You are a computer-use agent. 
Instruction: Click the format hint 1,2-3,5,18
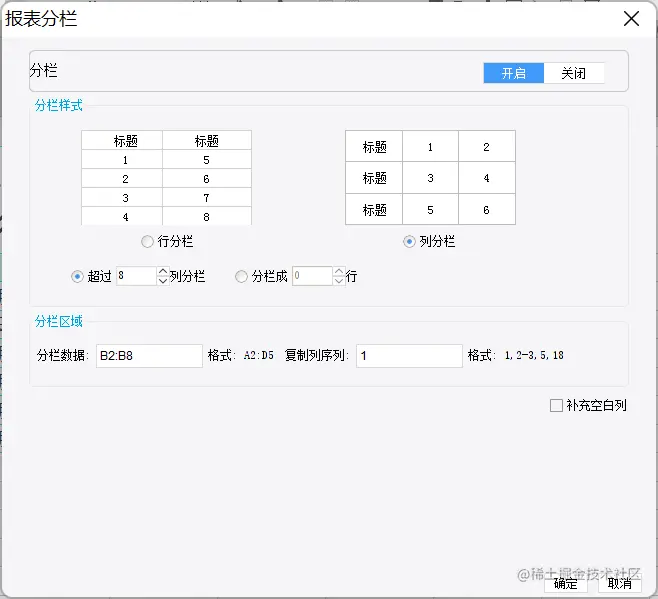[x=534, y=356]
